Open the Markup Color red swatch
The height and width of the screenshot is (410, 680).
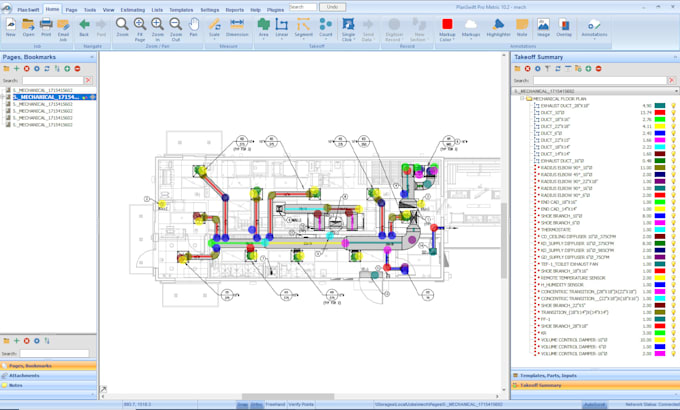pyautogui.click(x=447, y=24)
